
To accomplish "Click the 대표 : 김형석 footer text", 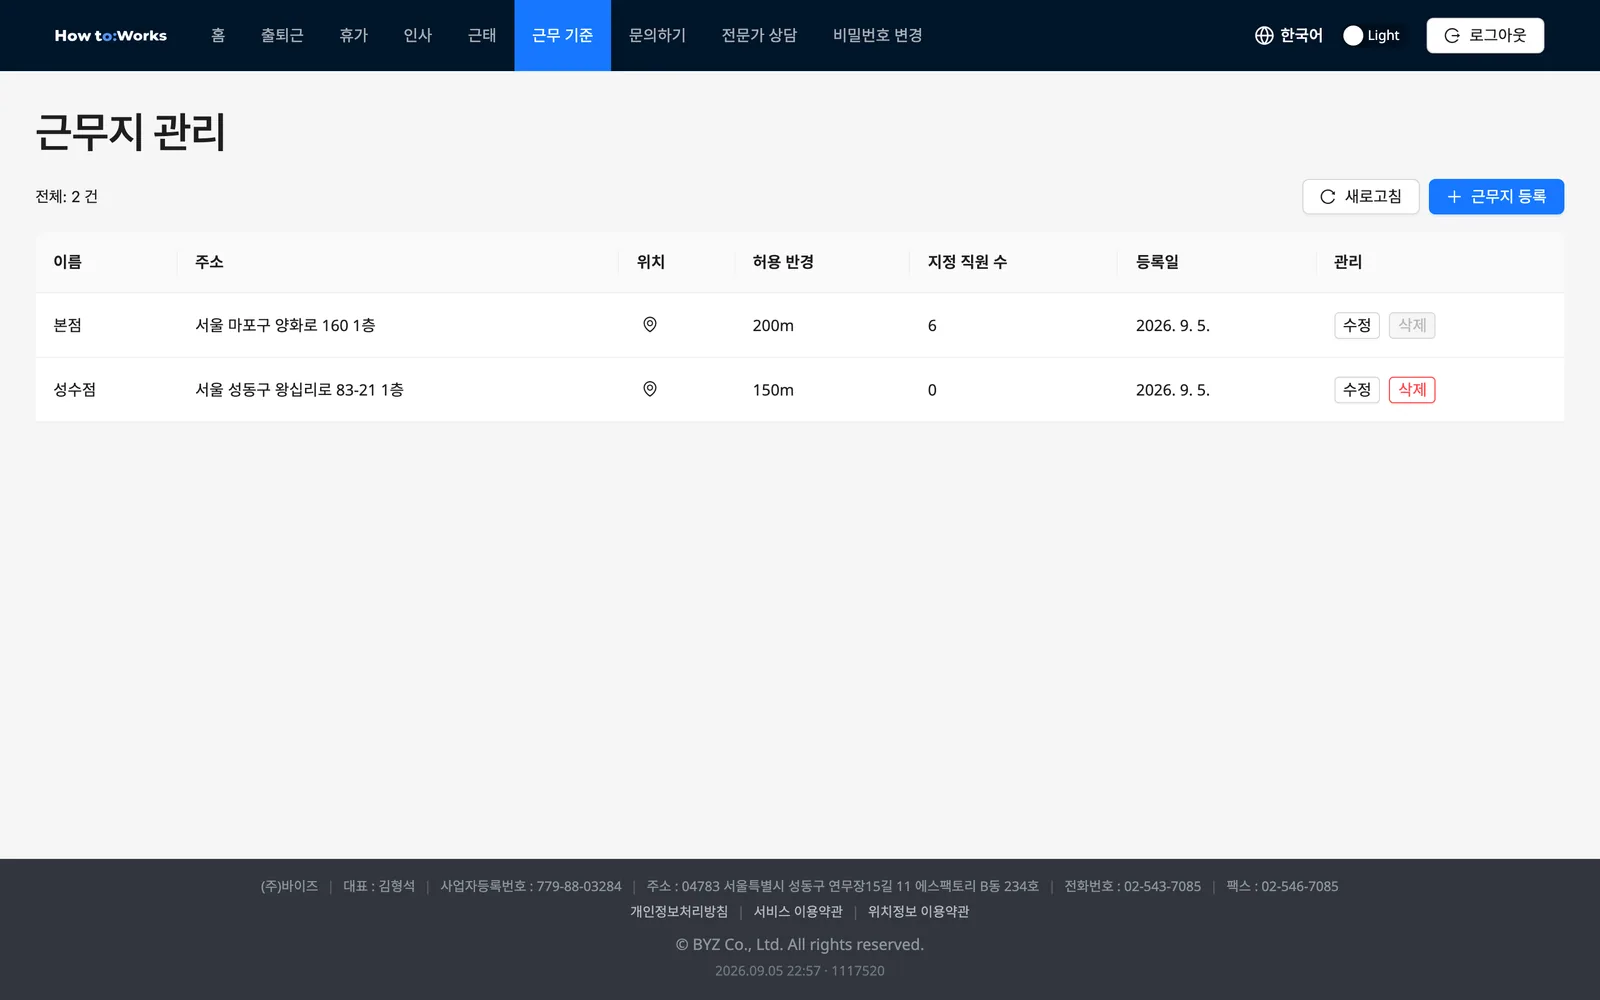I will pyautogui.click(x=379, y=887).
